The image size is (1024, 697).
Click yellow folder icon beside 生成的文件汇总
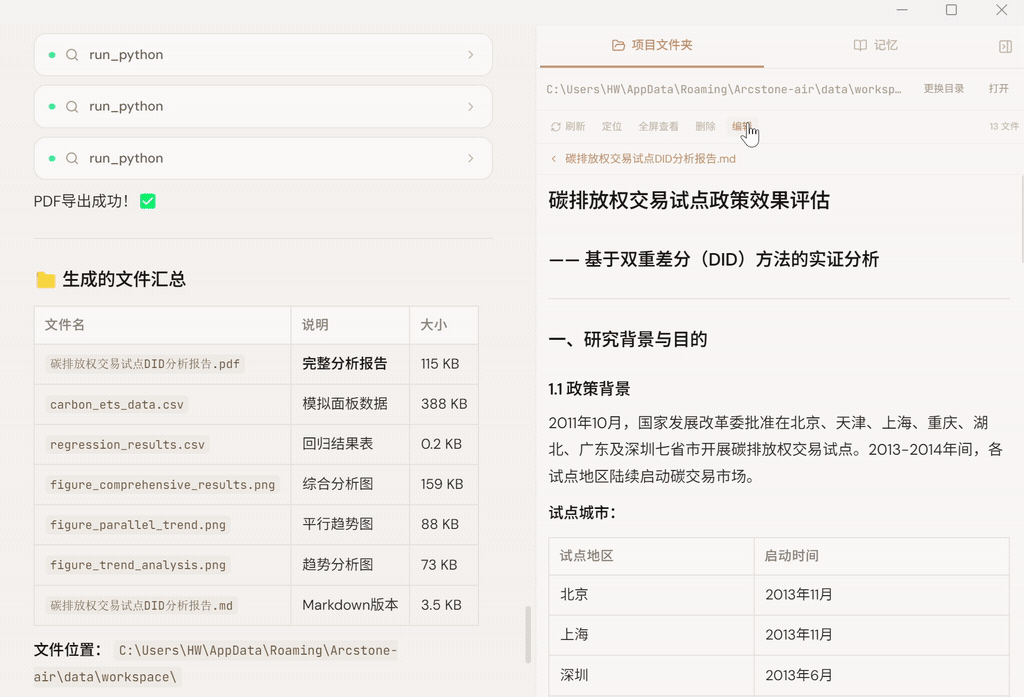(x=45, y=280)
